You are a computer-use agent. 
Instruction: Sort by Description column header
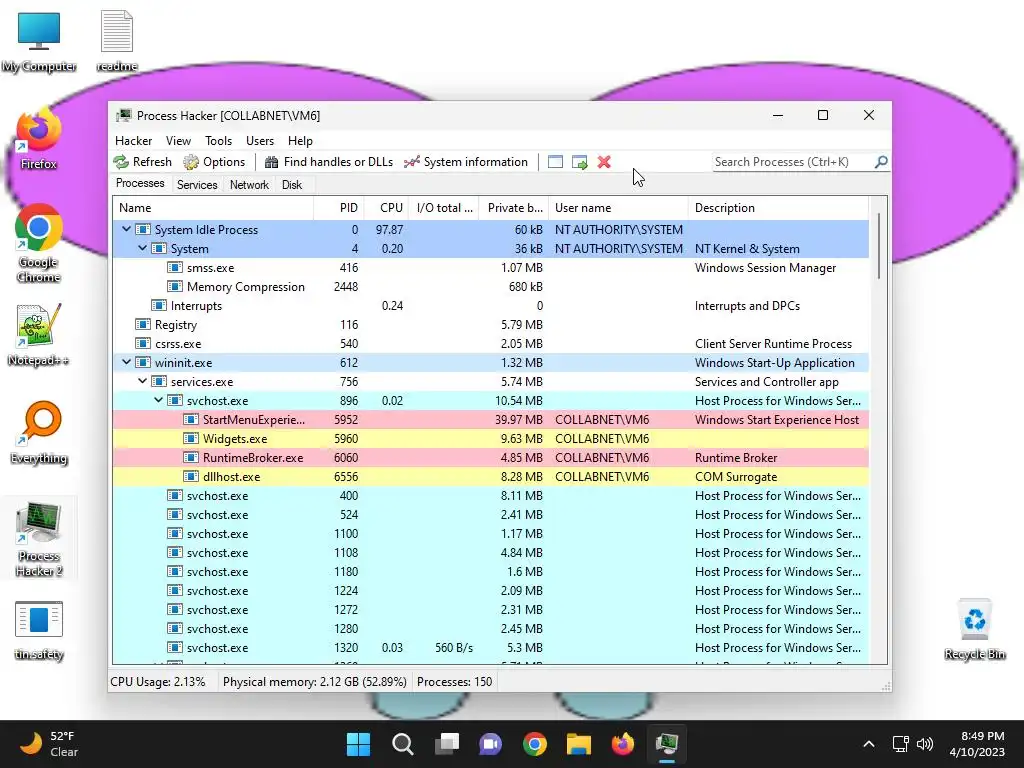778,208
